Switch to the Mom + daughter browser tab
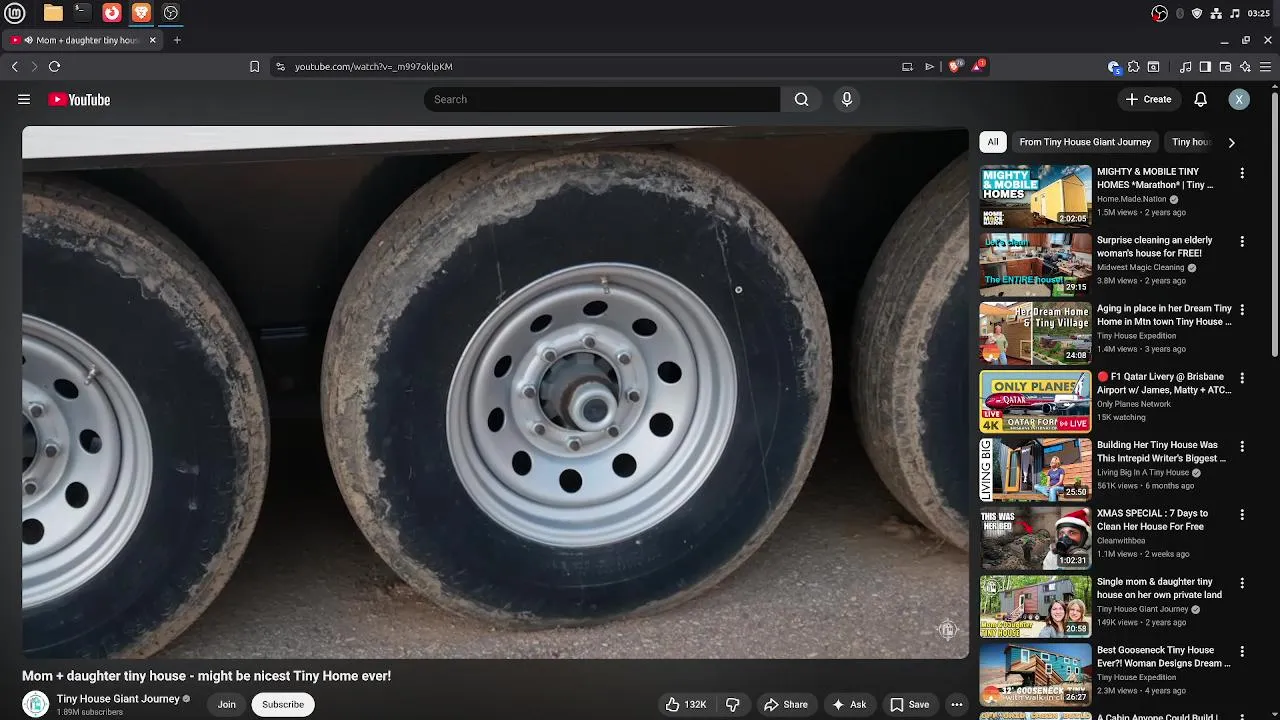Image resolution: width=1280 pixels, height=720 pixels. point(84,40)
